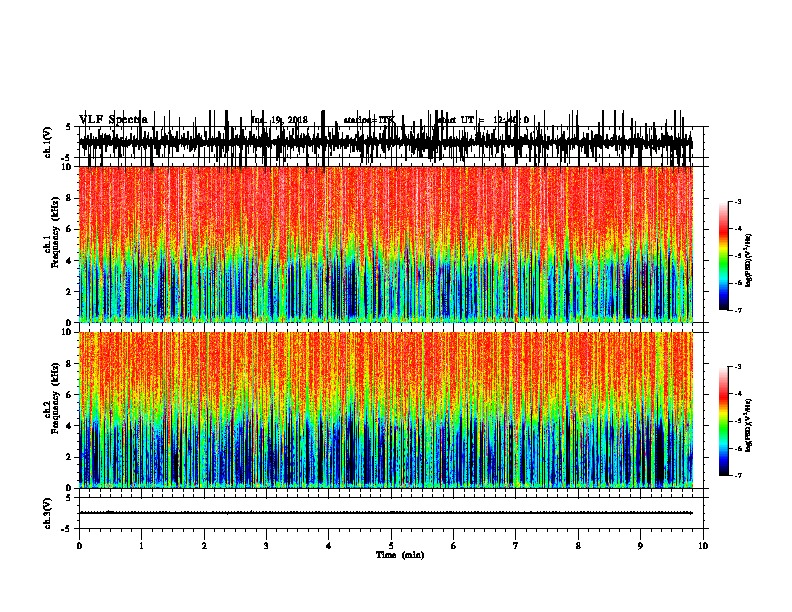Click the Time (min) axis label

(x=400, y=555)
